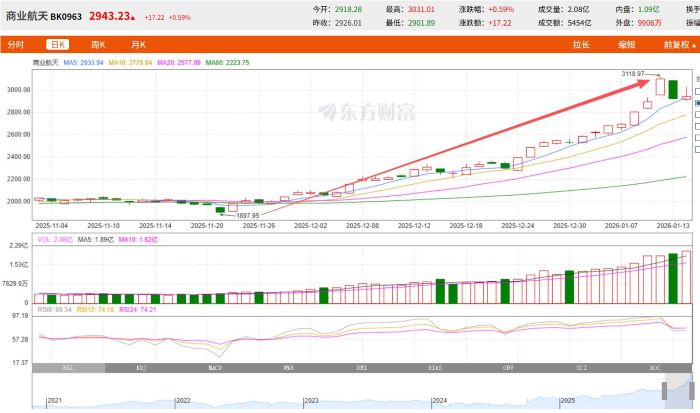The image size is (700, 413).
Task: Switch to the ROC indicator tab
Action: click(655, 368)
